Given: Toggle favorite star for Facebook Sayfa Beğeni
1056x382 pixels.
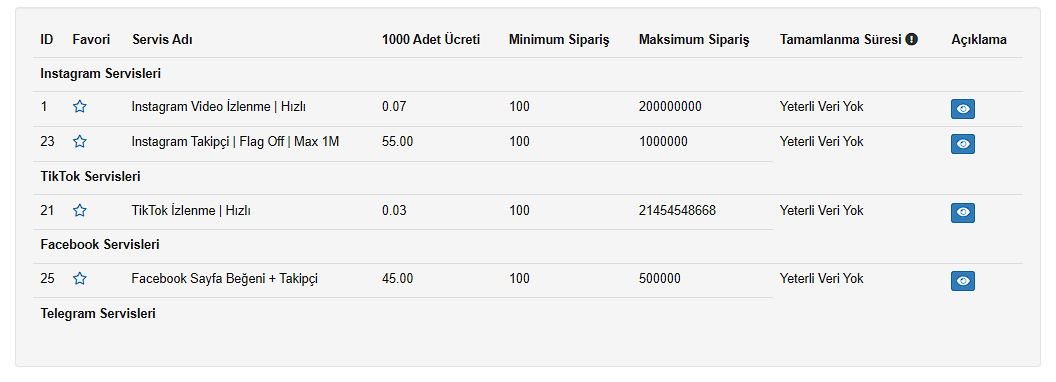Looking at the screenshot, I should pyautogui.click(x=79, y=279).
